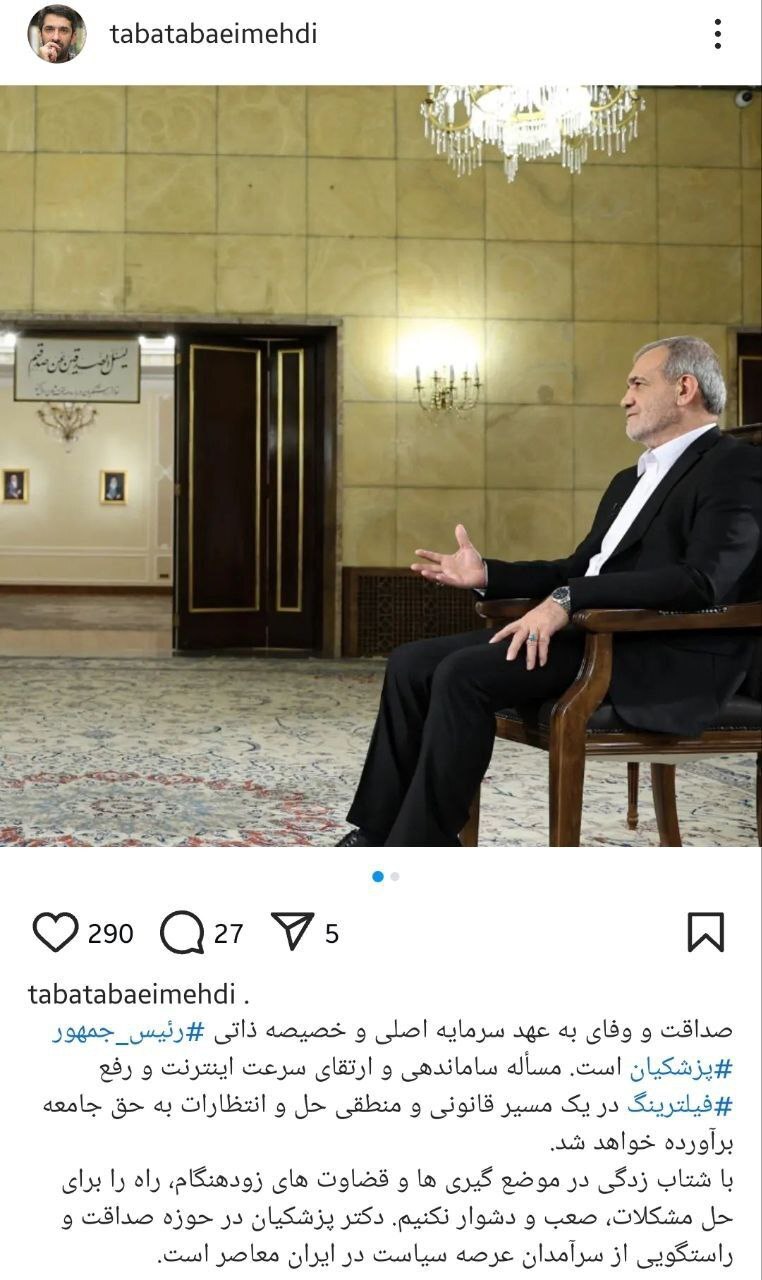Open the tabatabaeimehdi profile picture

coord(56,34)
